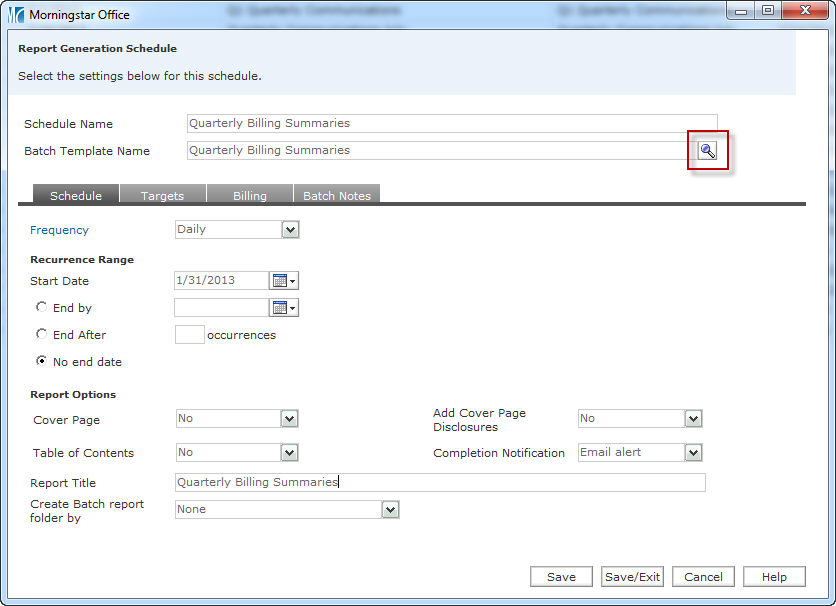The width and height of the screenshot is (836, 606).
Task: Click the Batch Template search magnifier icon
Action: coord(708,151)
